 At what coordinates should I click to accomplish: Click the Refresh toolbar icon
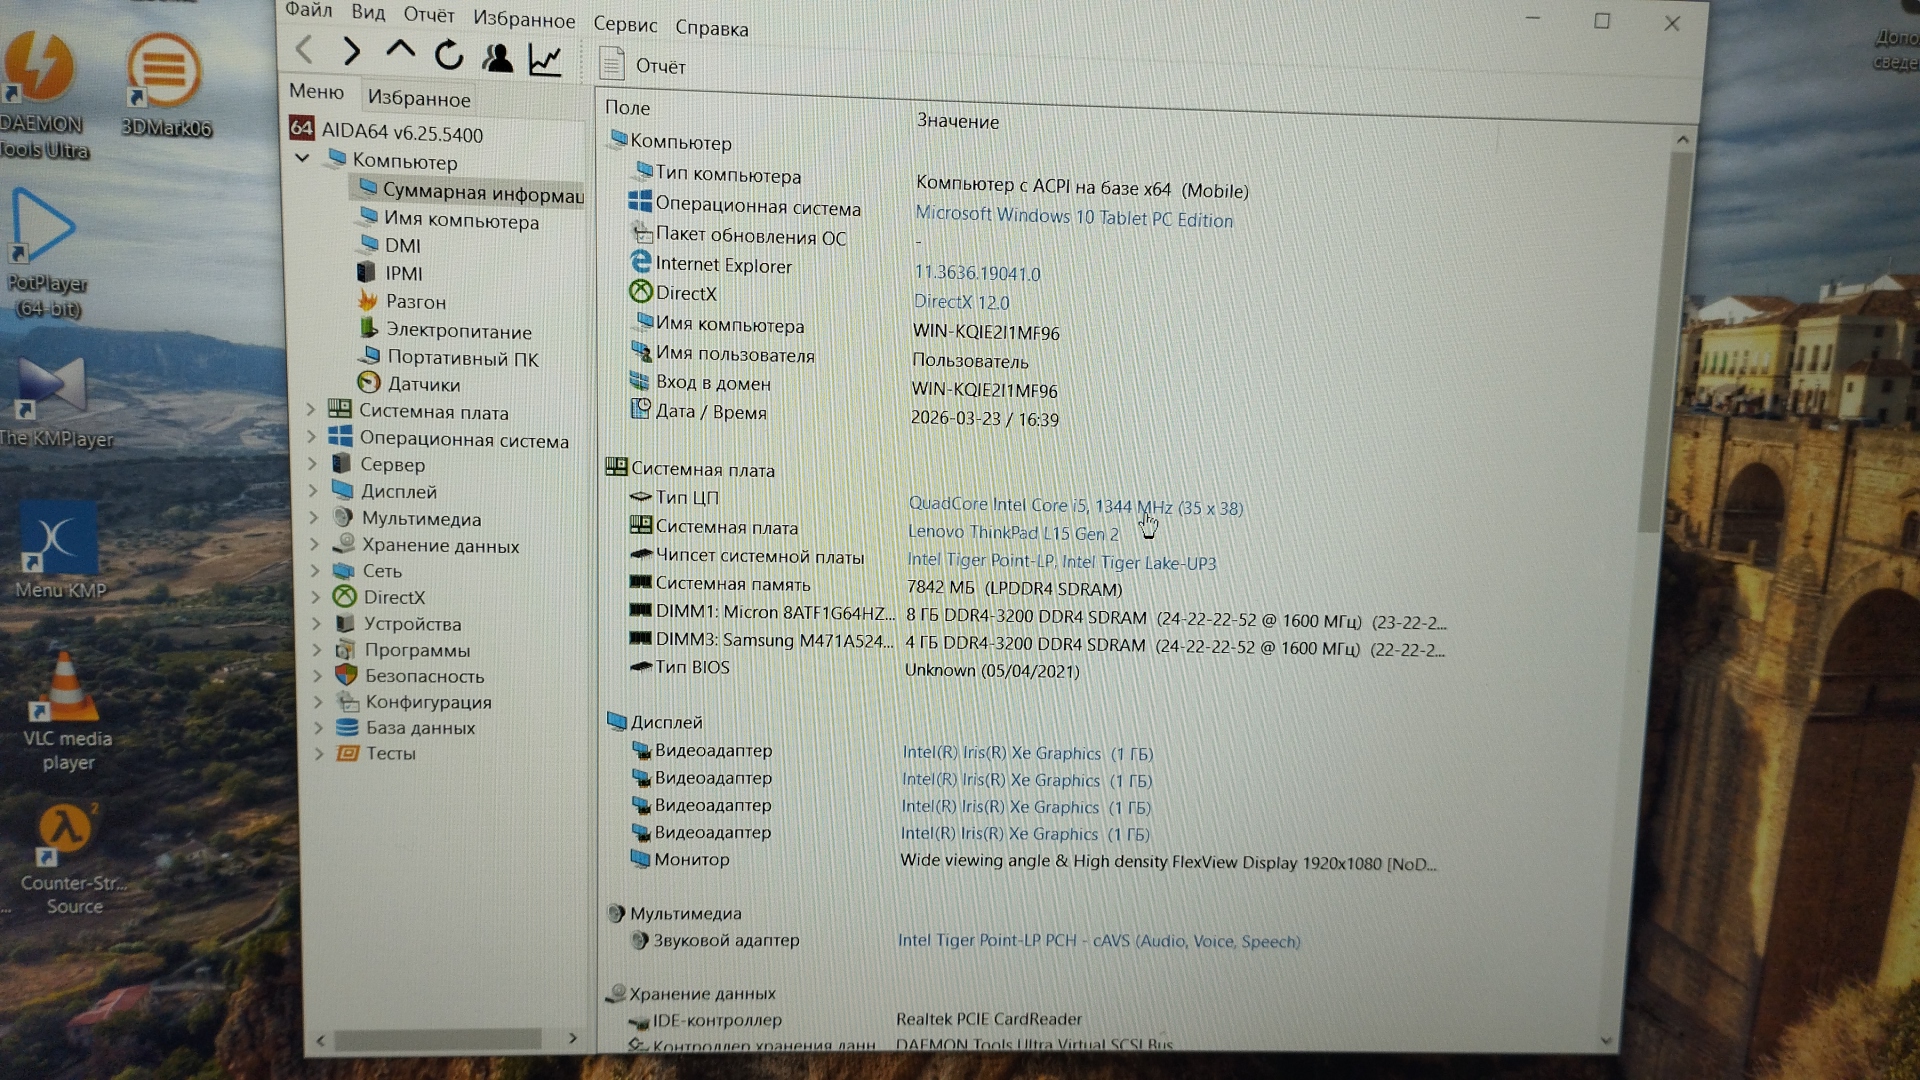(x=449, y=55)
